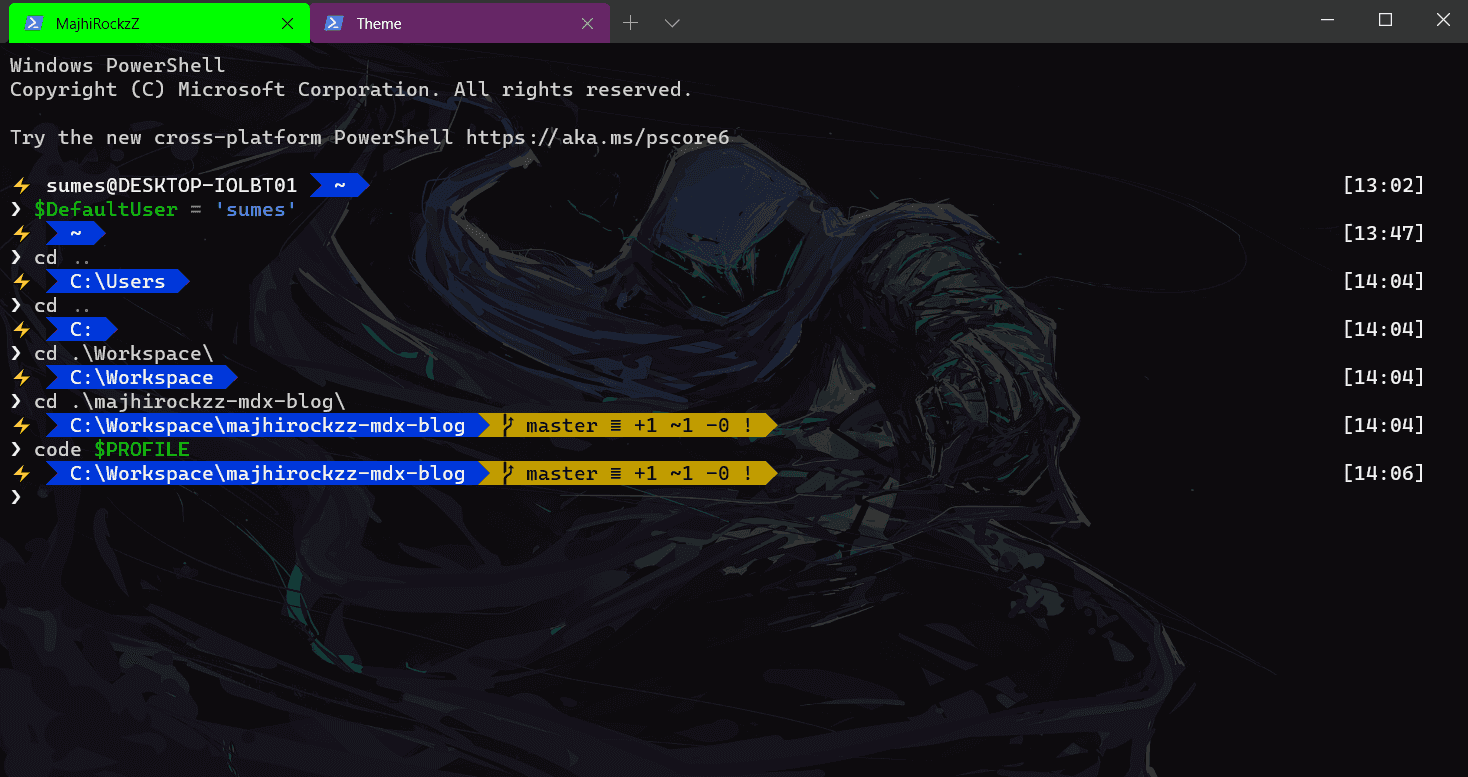Screen dimensions: 1468x777
Task: Close the terminal window
Action: (x=1441, y=20)
